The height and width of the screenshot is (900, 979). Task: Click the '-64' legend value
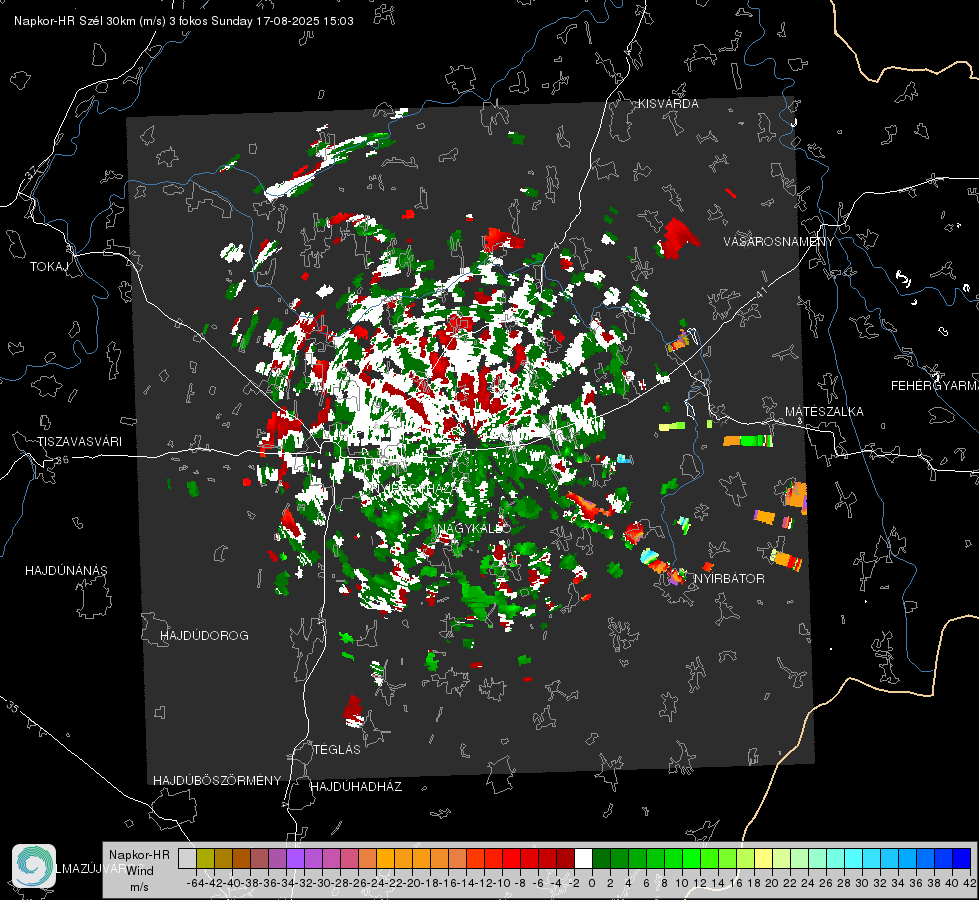click(195, 883)
